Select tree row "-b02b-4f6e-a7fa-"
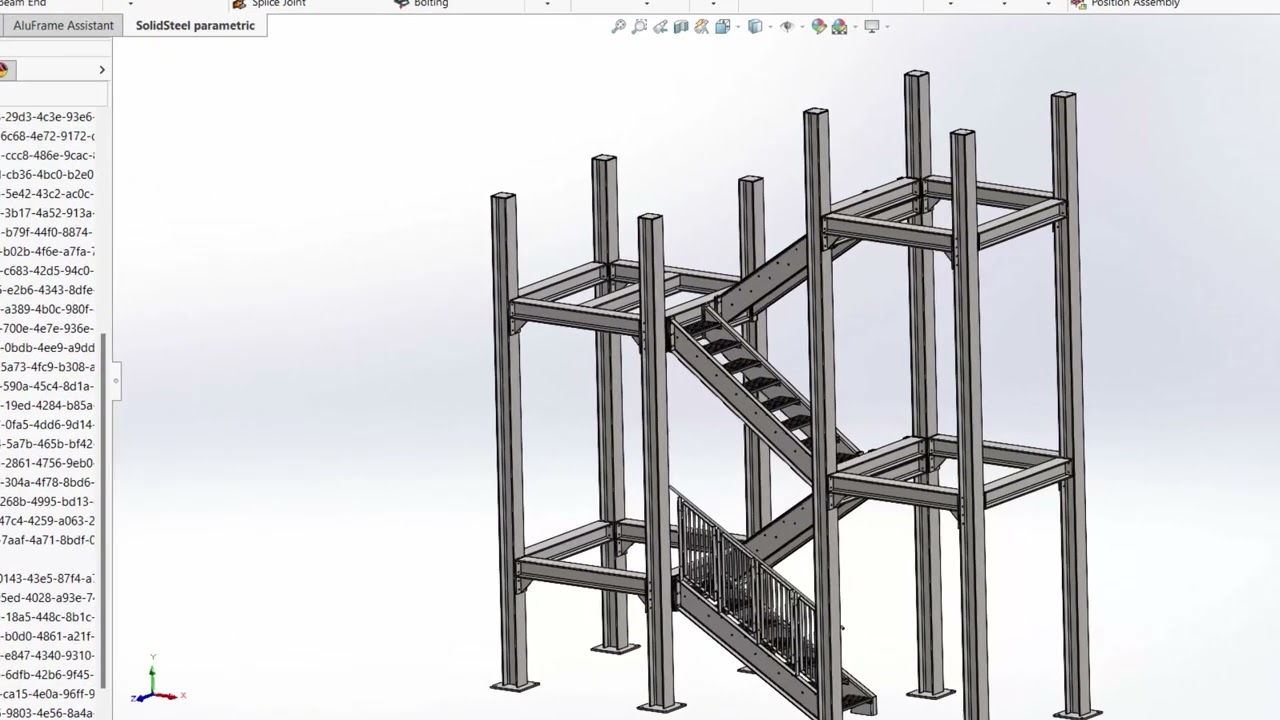Viewport: 1280px width, 720px height. (48, 251)
